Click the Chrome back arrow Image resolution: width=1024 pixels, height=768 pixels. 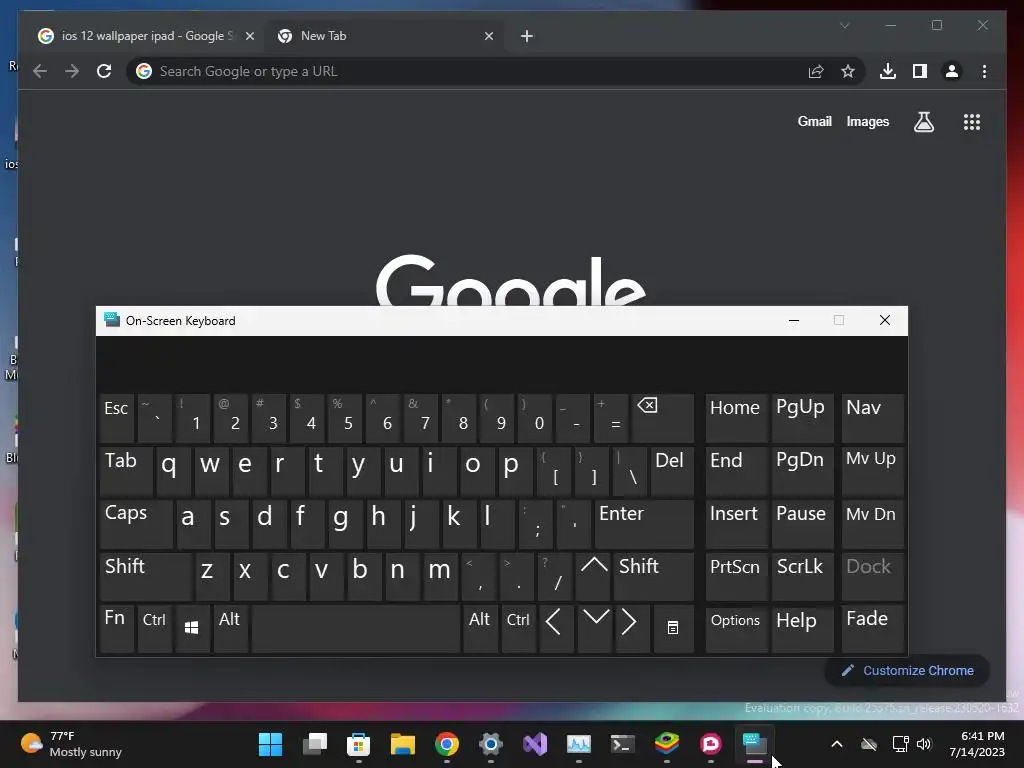(40, 71)
